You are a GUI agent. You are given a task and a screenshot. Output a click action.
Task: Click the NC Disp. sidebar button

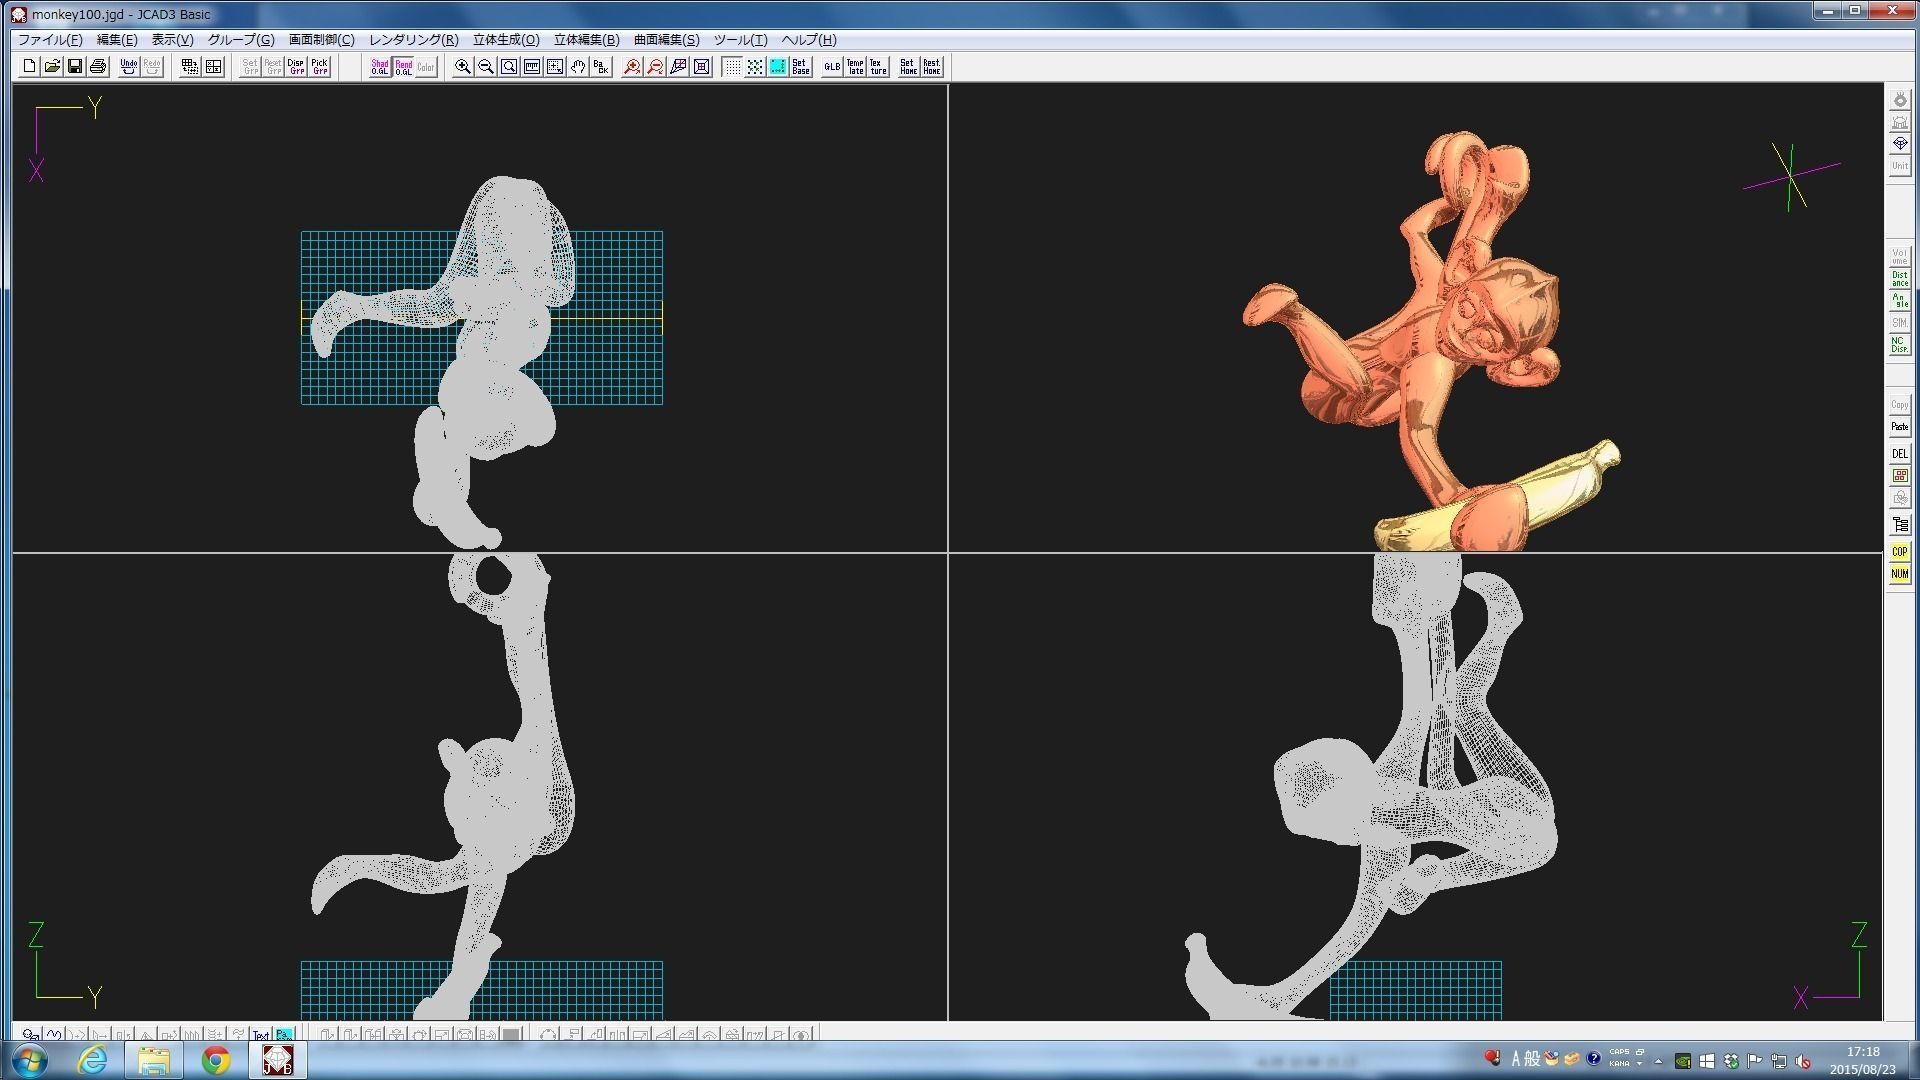tap(1899, 345)
